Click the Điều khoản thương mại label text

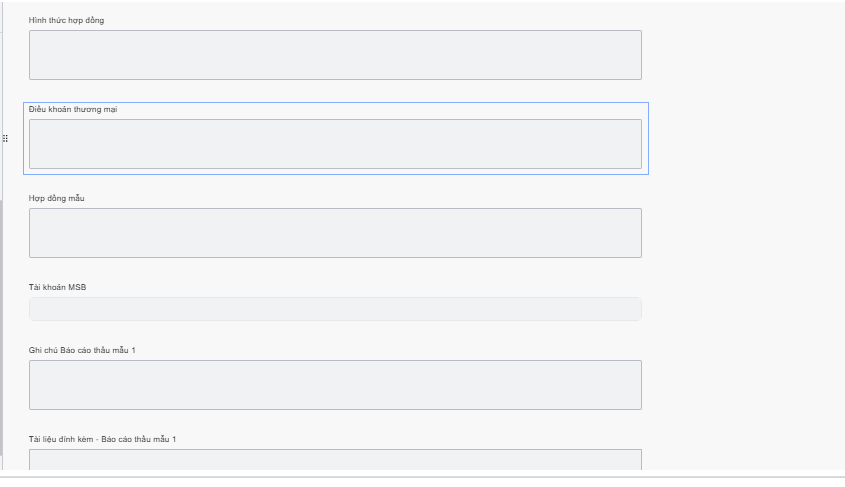[73, 109]
